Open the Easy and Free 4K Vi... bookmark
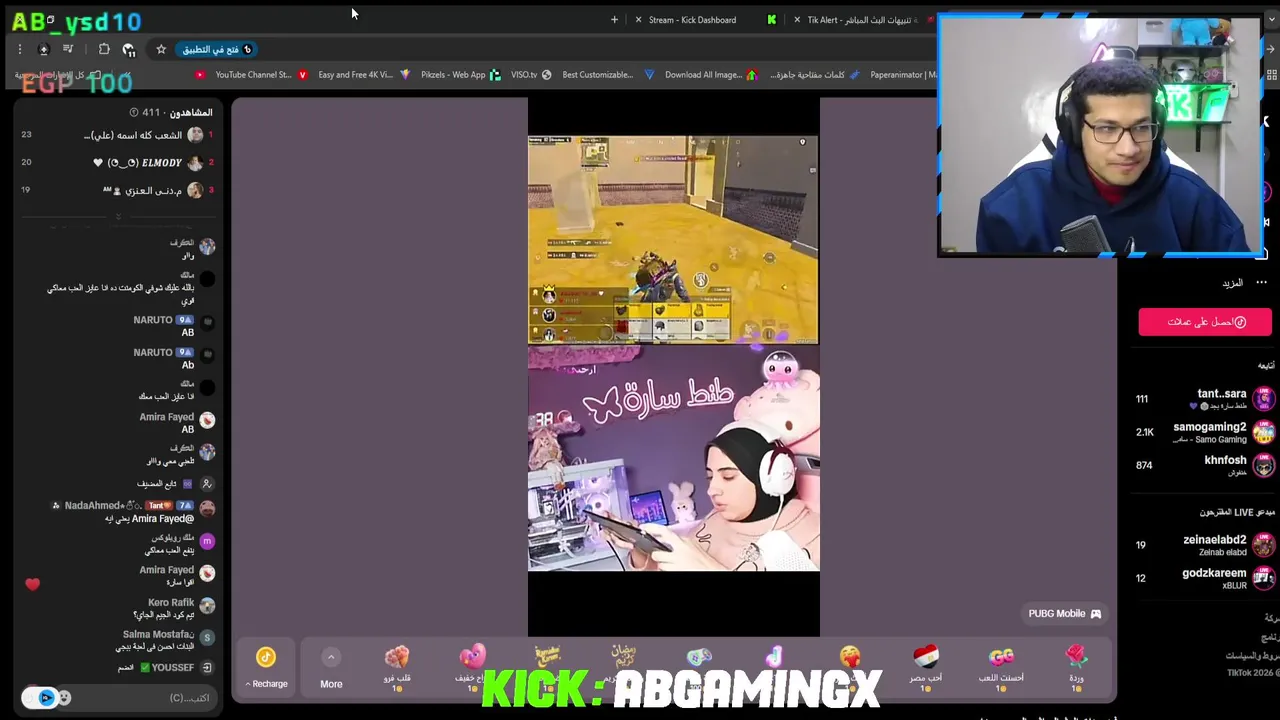 pos(346,75)
